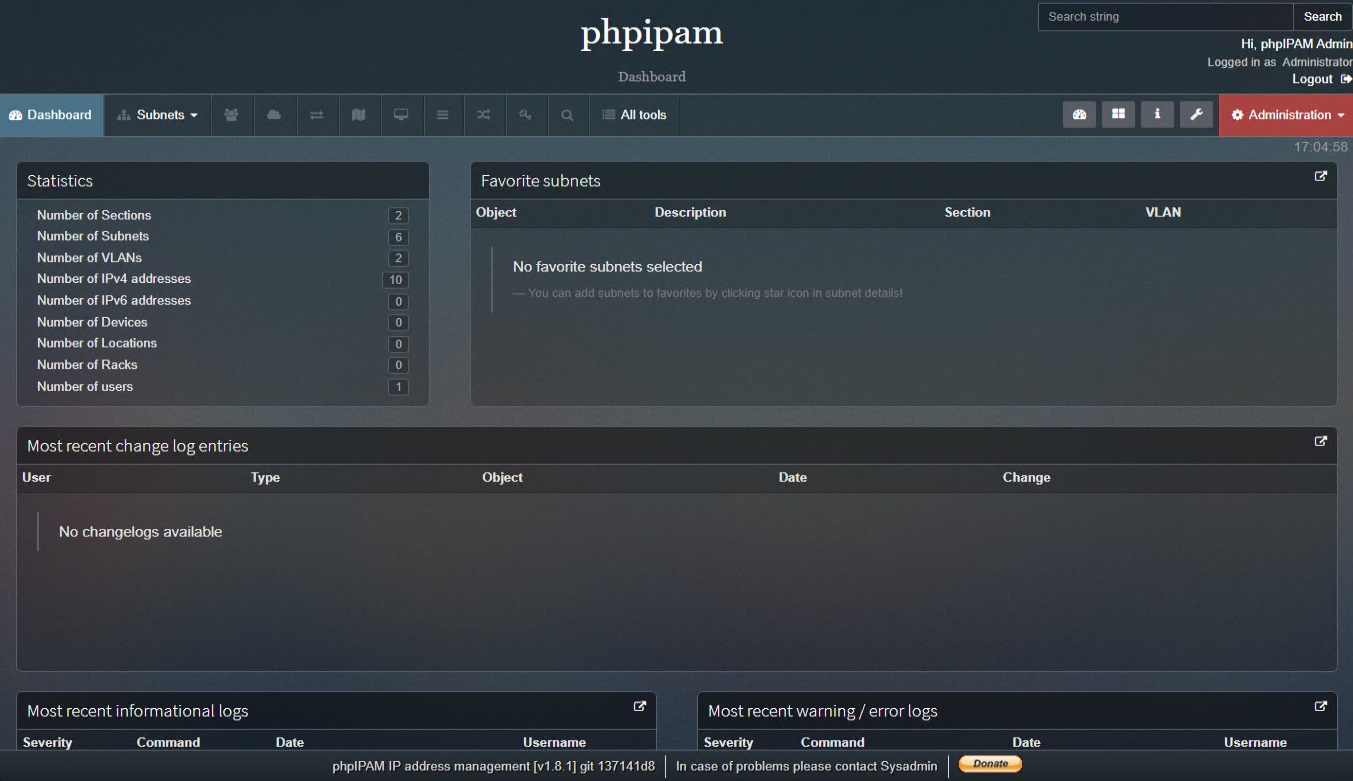Click Most recent warning / error logs title
The height and width of the screenshot is (781, 1353).
[823, 711]
